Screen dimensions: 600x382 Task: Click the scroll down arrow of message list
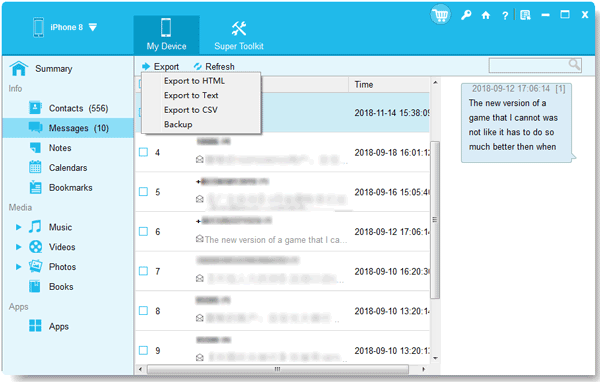coord(435,358)
